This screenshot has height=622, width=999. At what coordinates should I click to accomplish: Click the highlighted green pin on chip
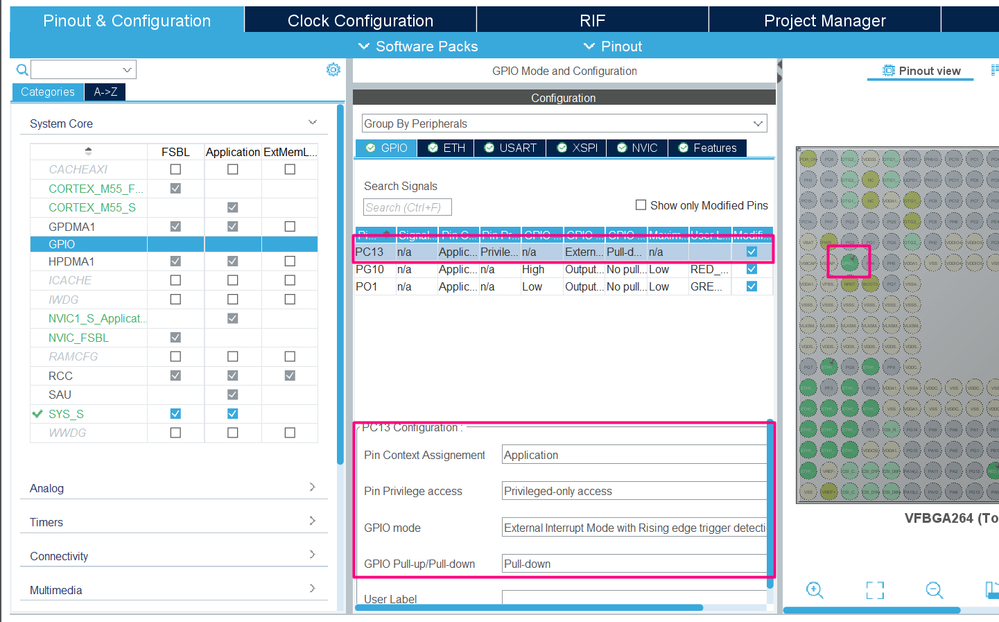tap(849, 262)
